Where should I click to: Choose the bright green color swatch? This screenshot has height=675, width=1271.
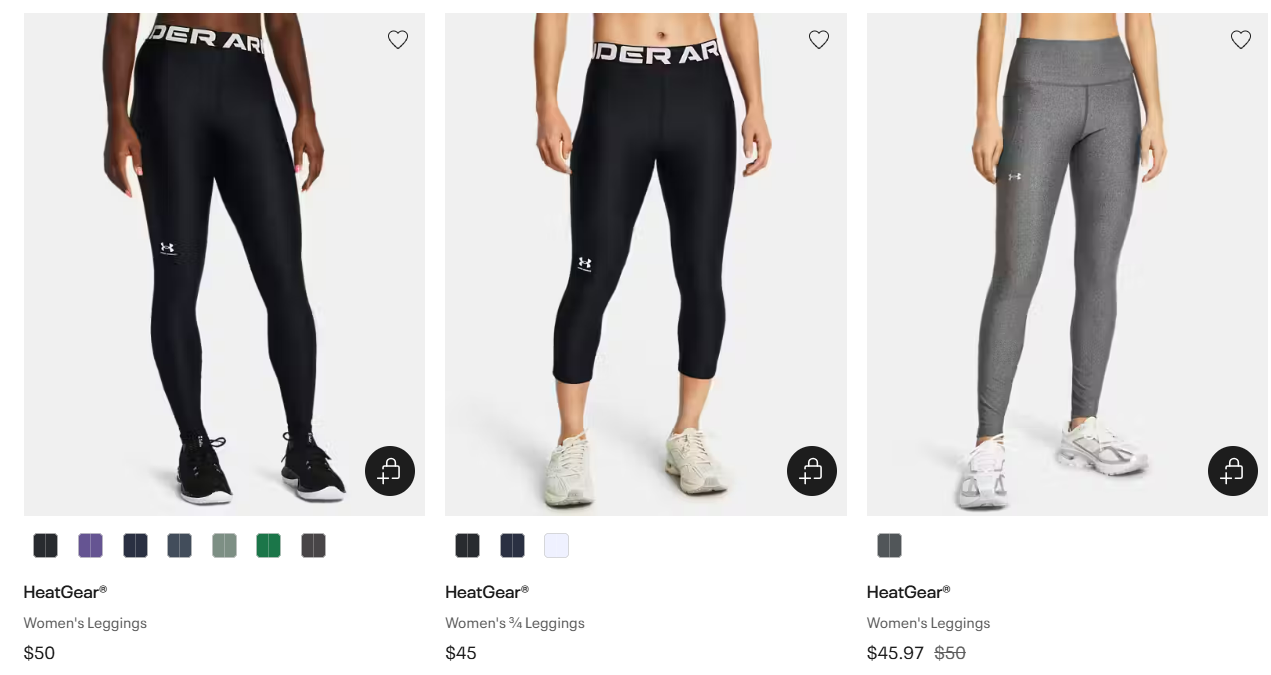[x=269, y=545]
